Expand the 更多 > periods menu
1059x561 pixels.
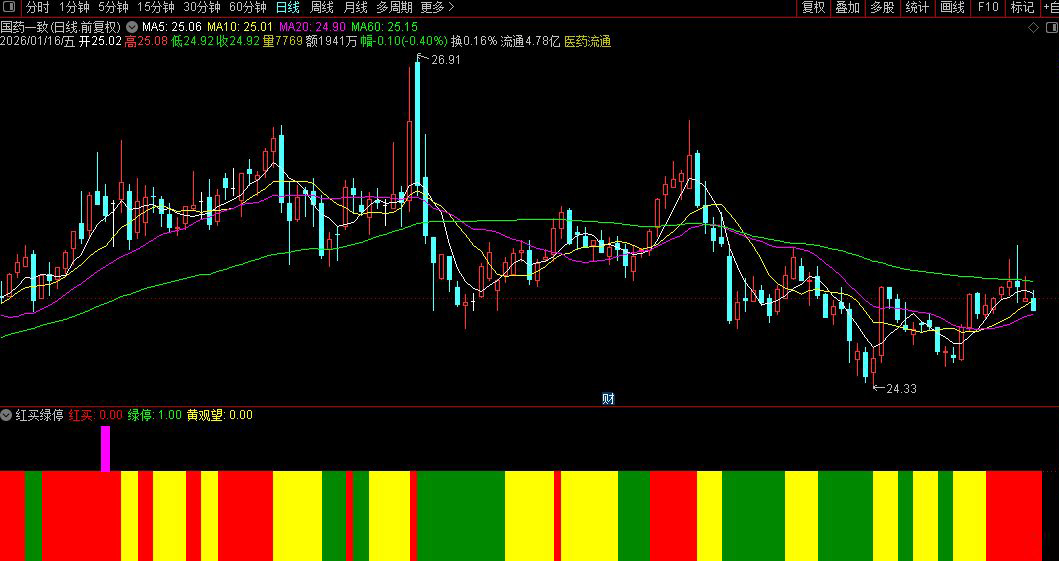click(x=438, y=8)
